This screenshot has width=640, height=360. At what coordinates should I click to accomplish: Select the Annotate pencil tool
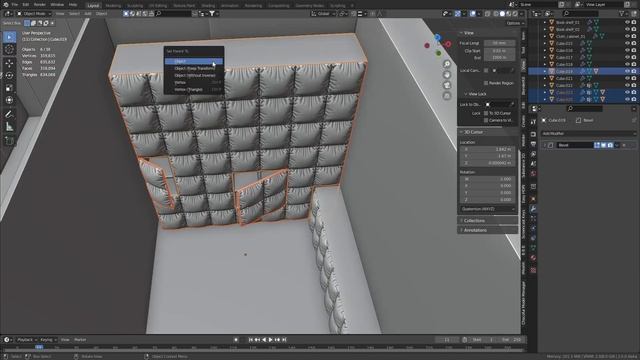click(x=9, y=114)
